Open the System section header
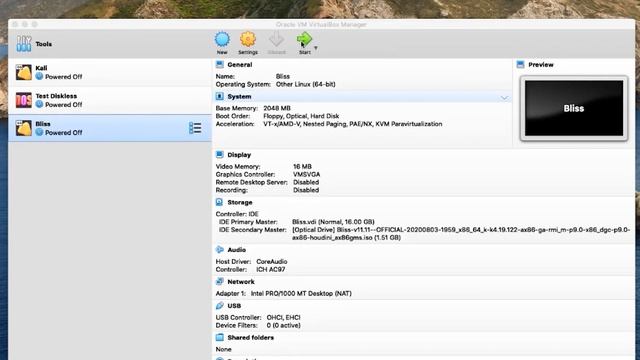Image resolution: width=640 pixels, height=360 pixels. pos(239,97)
